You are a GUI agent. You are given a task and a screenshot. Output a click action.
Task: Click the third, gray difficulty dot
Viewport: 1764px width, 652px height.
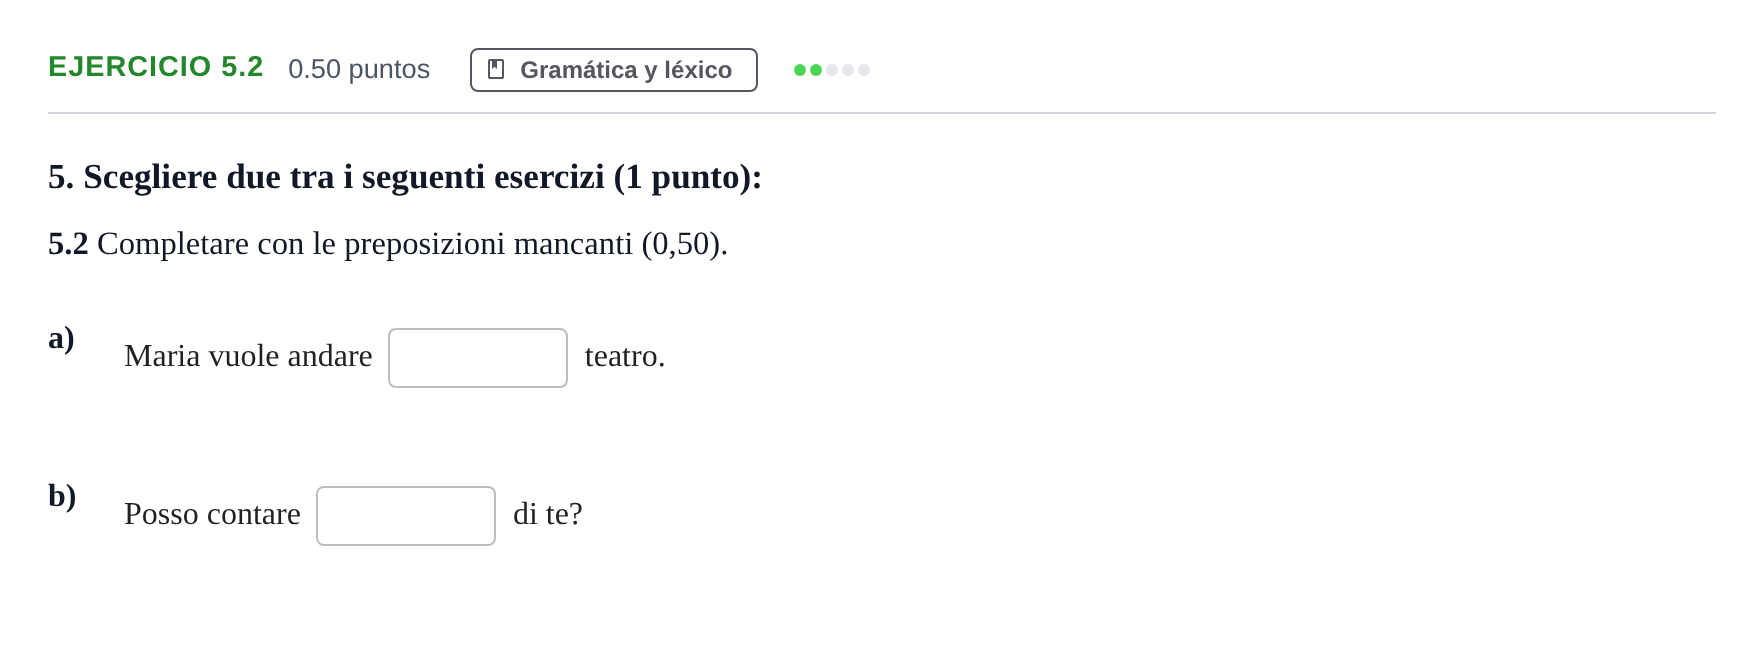point(832,70)
